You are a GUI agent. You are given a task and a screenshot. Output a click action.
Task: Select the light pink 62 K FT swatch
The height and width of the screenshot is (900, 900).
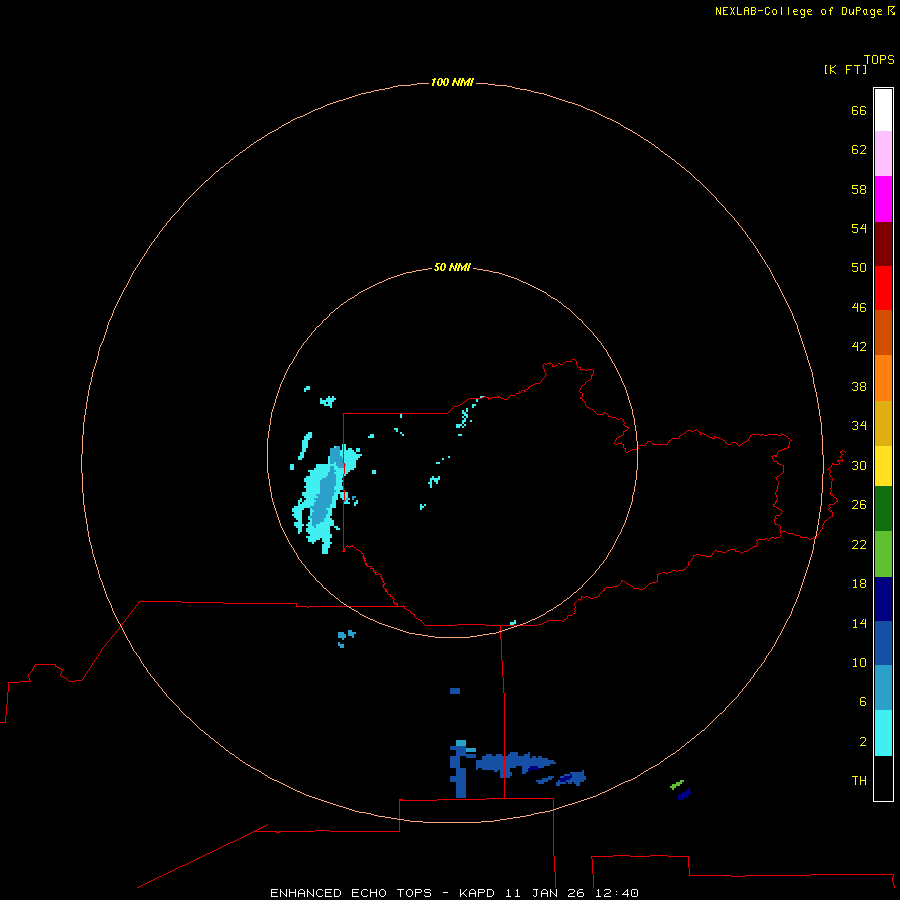point(883,153)
